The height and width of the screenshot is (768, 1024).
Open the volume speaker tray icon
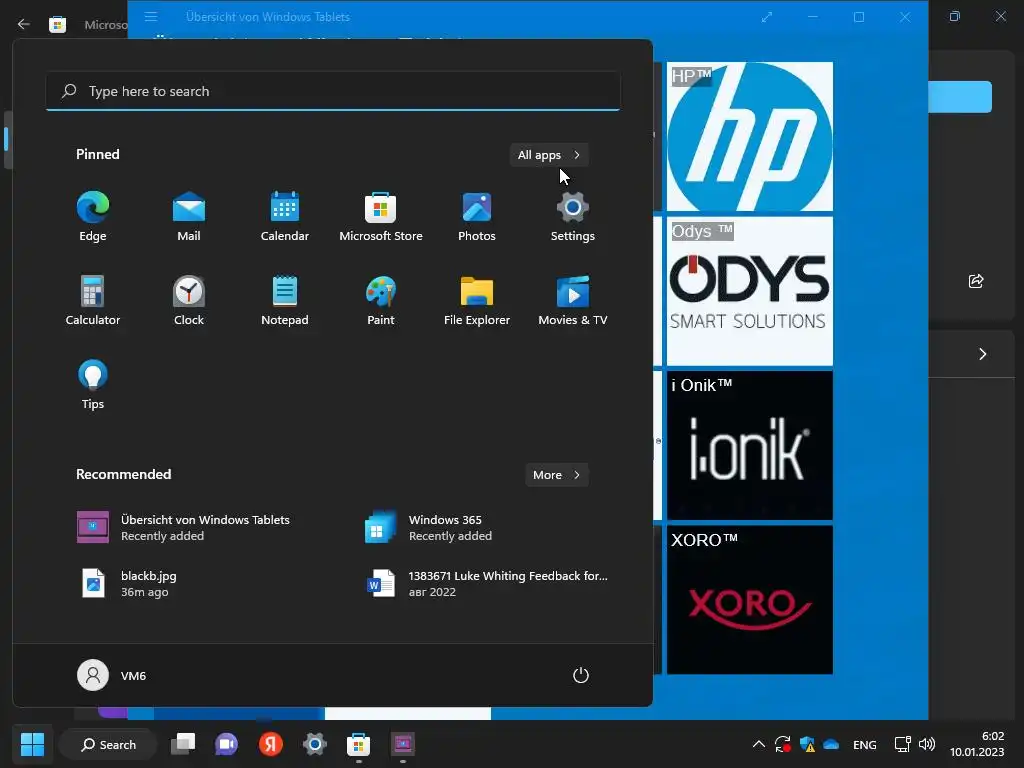pyautogui.click(x=927, y=744)
